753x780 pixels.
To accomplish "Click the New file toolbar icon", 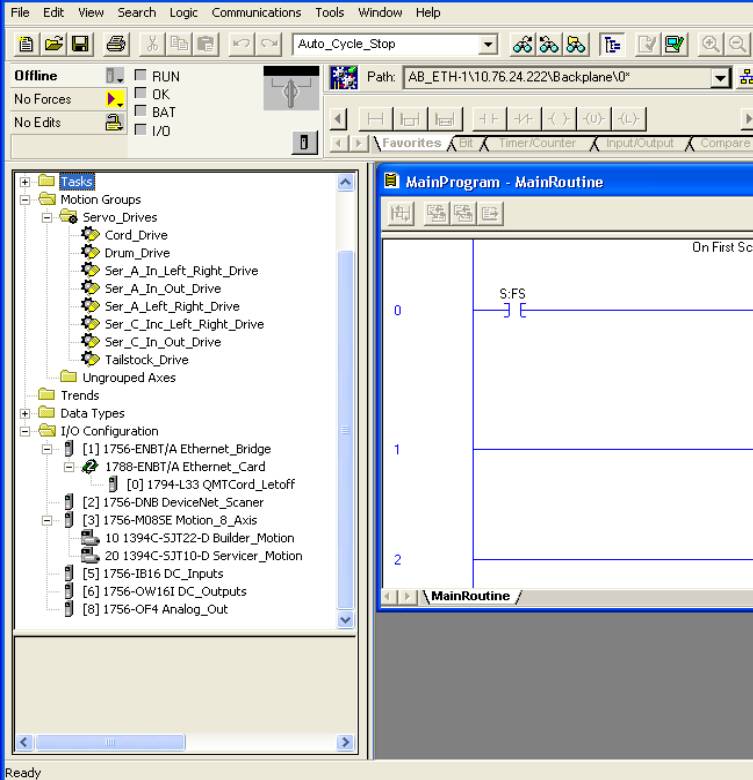I will (26, 44).
